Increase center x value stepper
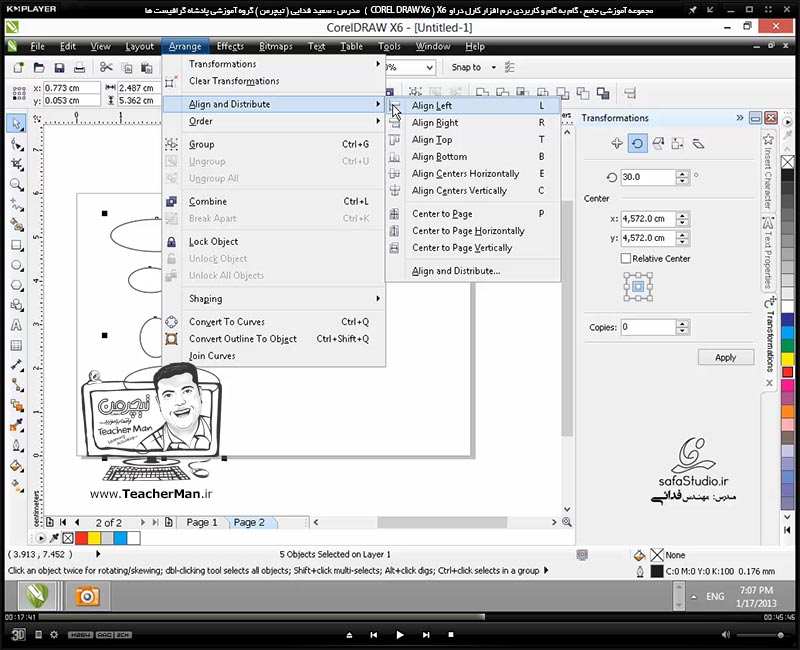This screenshot has width=800, height=650. 683,215
